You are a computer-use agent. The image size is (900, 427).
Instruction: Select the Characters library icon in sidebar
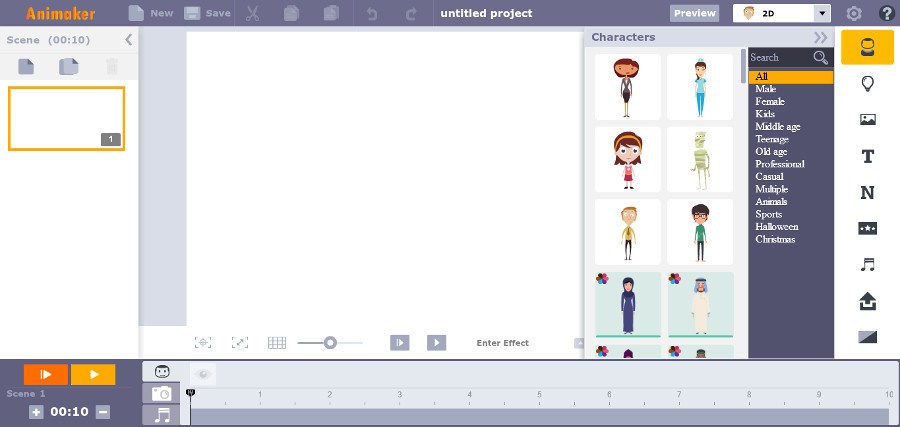(867, 47)
